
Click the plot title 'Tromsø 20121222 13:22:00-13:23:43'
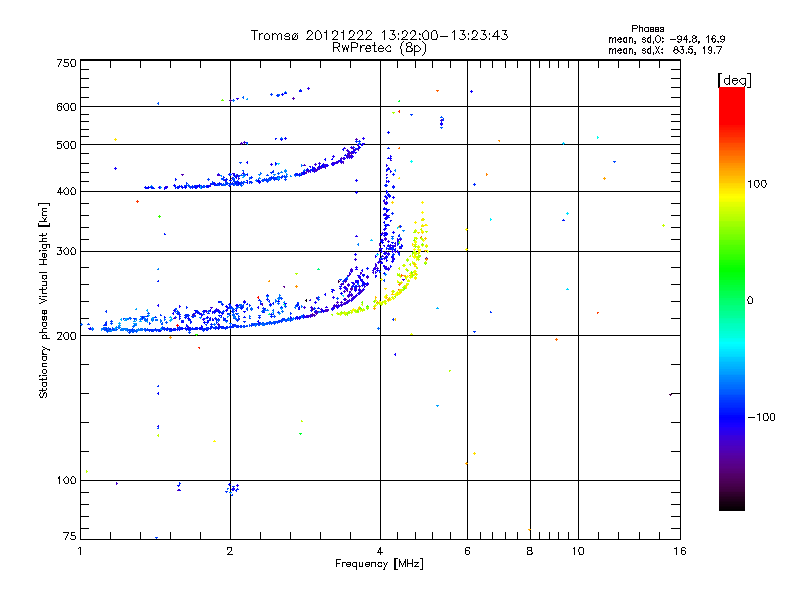coord(379,35)
